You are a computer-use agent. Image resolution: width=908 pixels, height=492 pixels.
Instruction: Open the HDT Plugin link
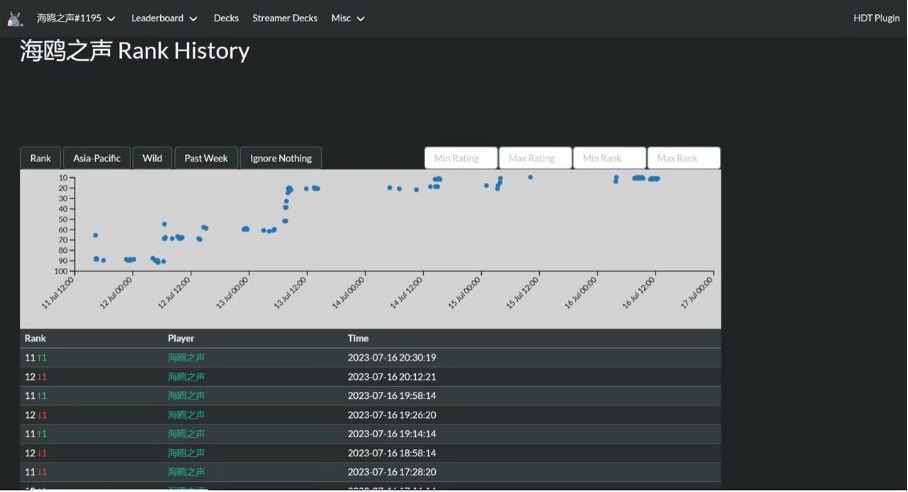[876, 18]
